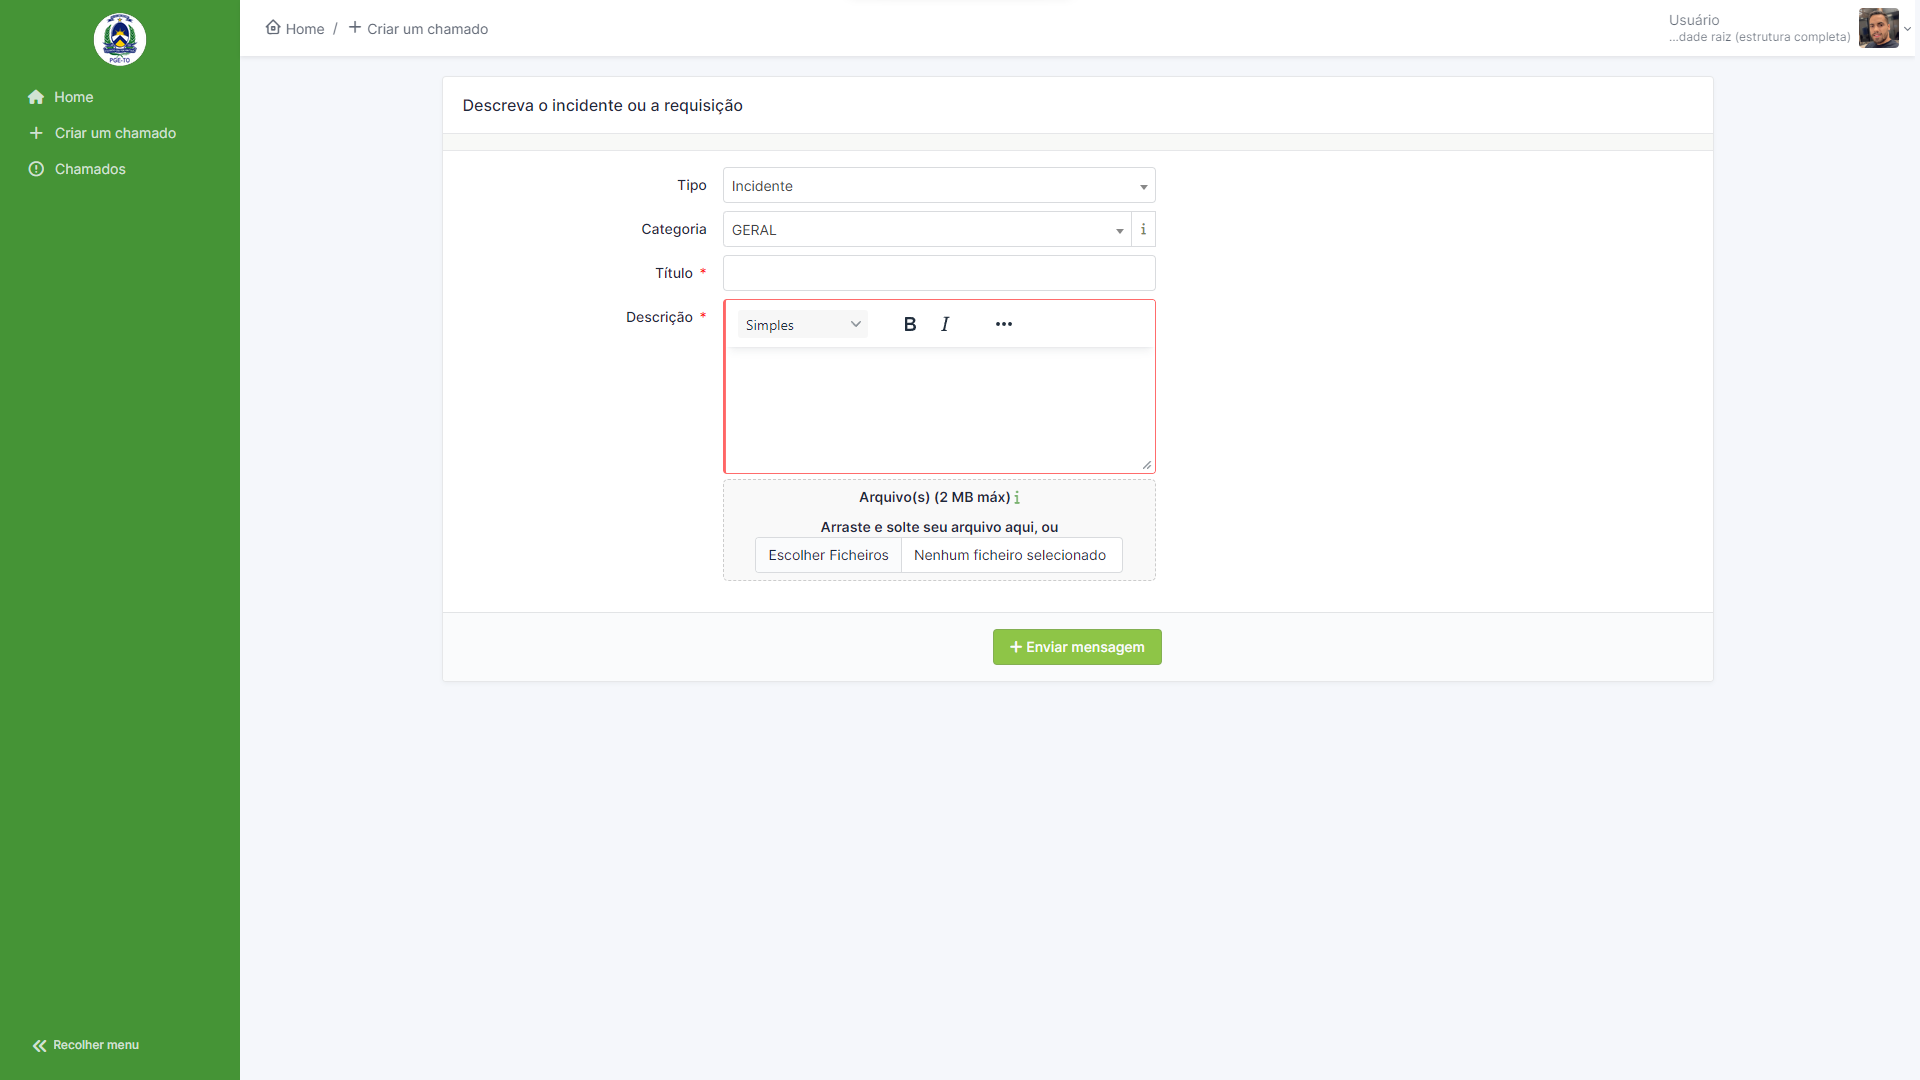Screen dimensions: 1920x1080
Task: Click the user avatar in the top right
Action: point(1878,28)
